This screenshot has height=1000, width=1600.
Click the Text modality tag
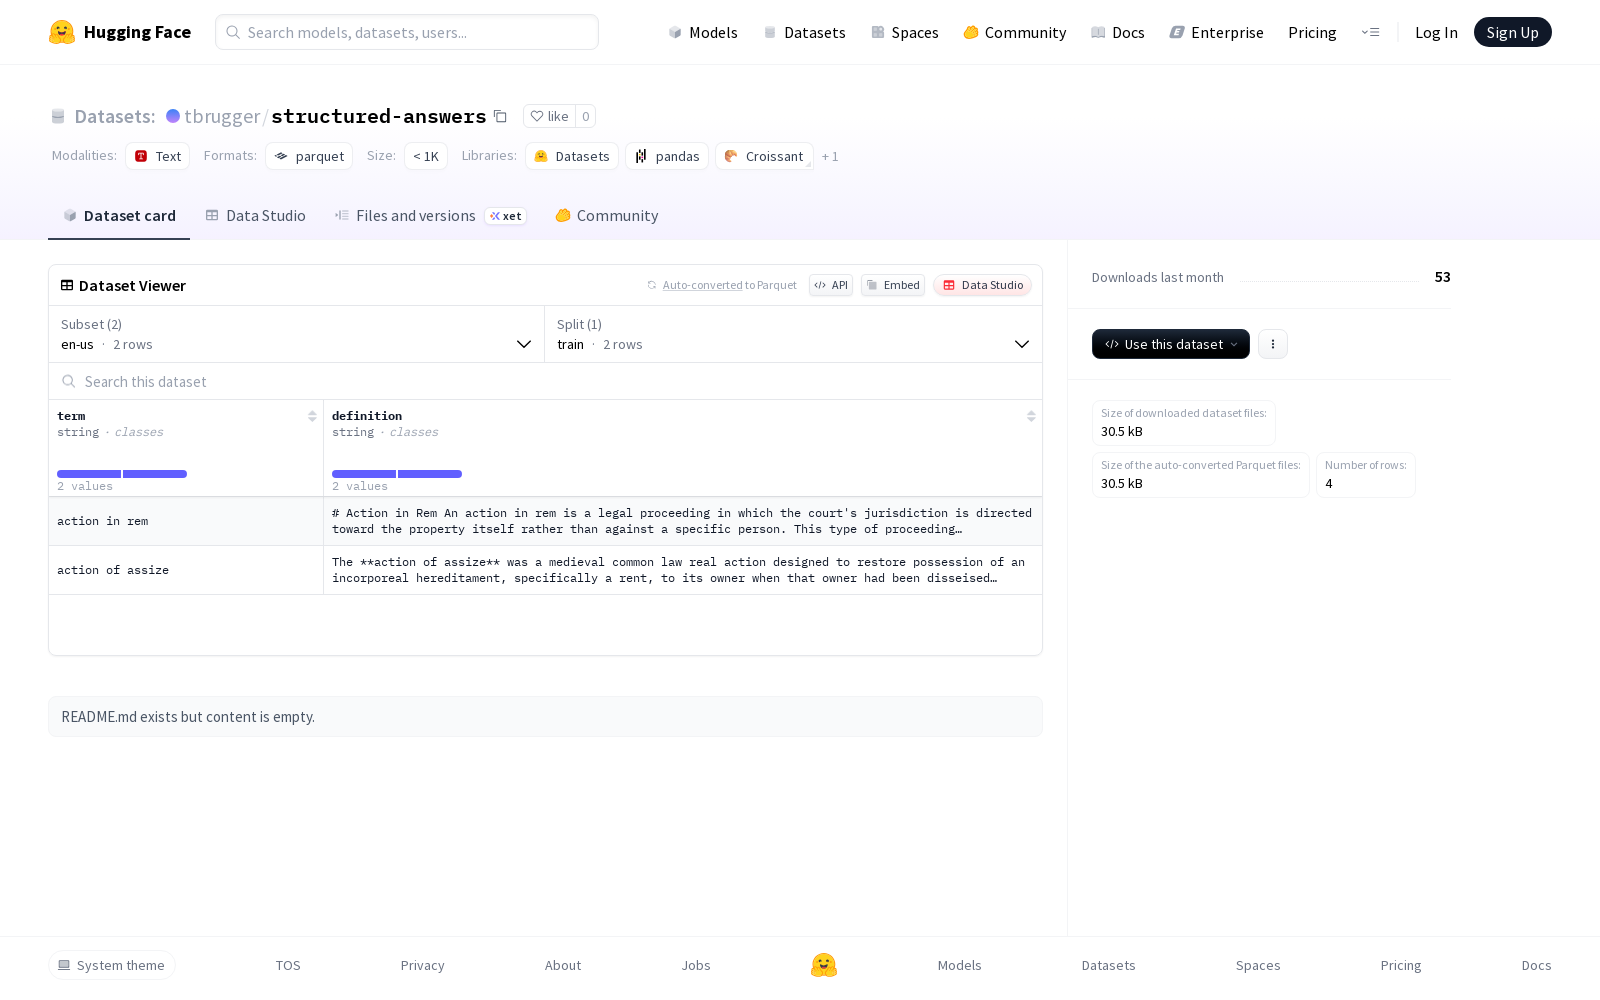157,156
